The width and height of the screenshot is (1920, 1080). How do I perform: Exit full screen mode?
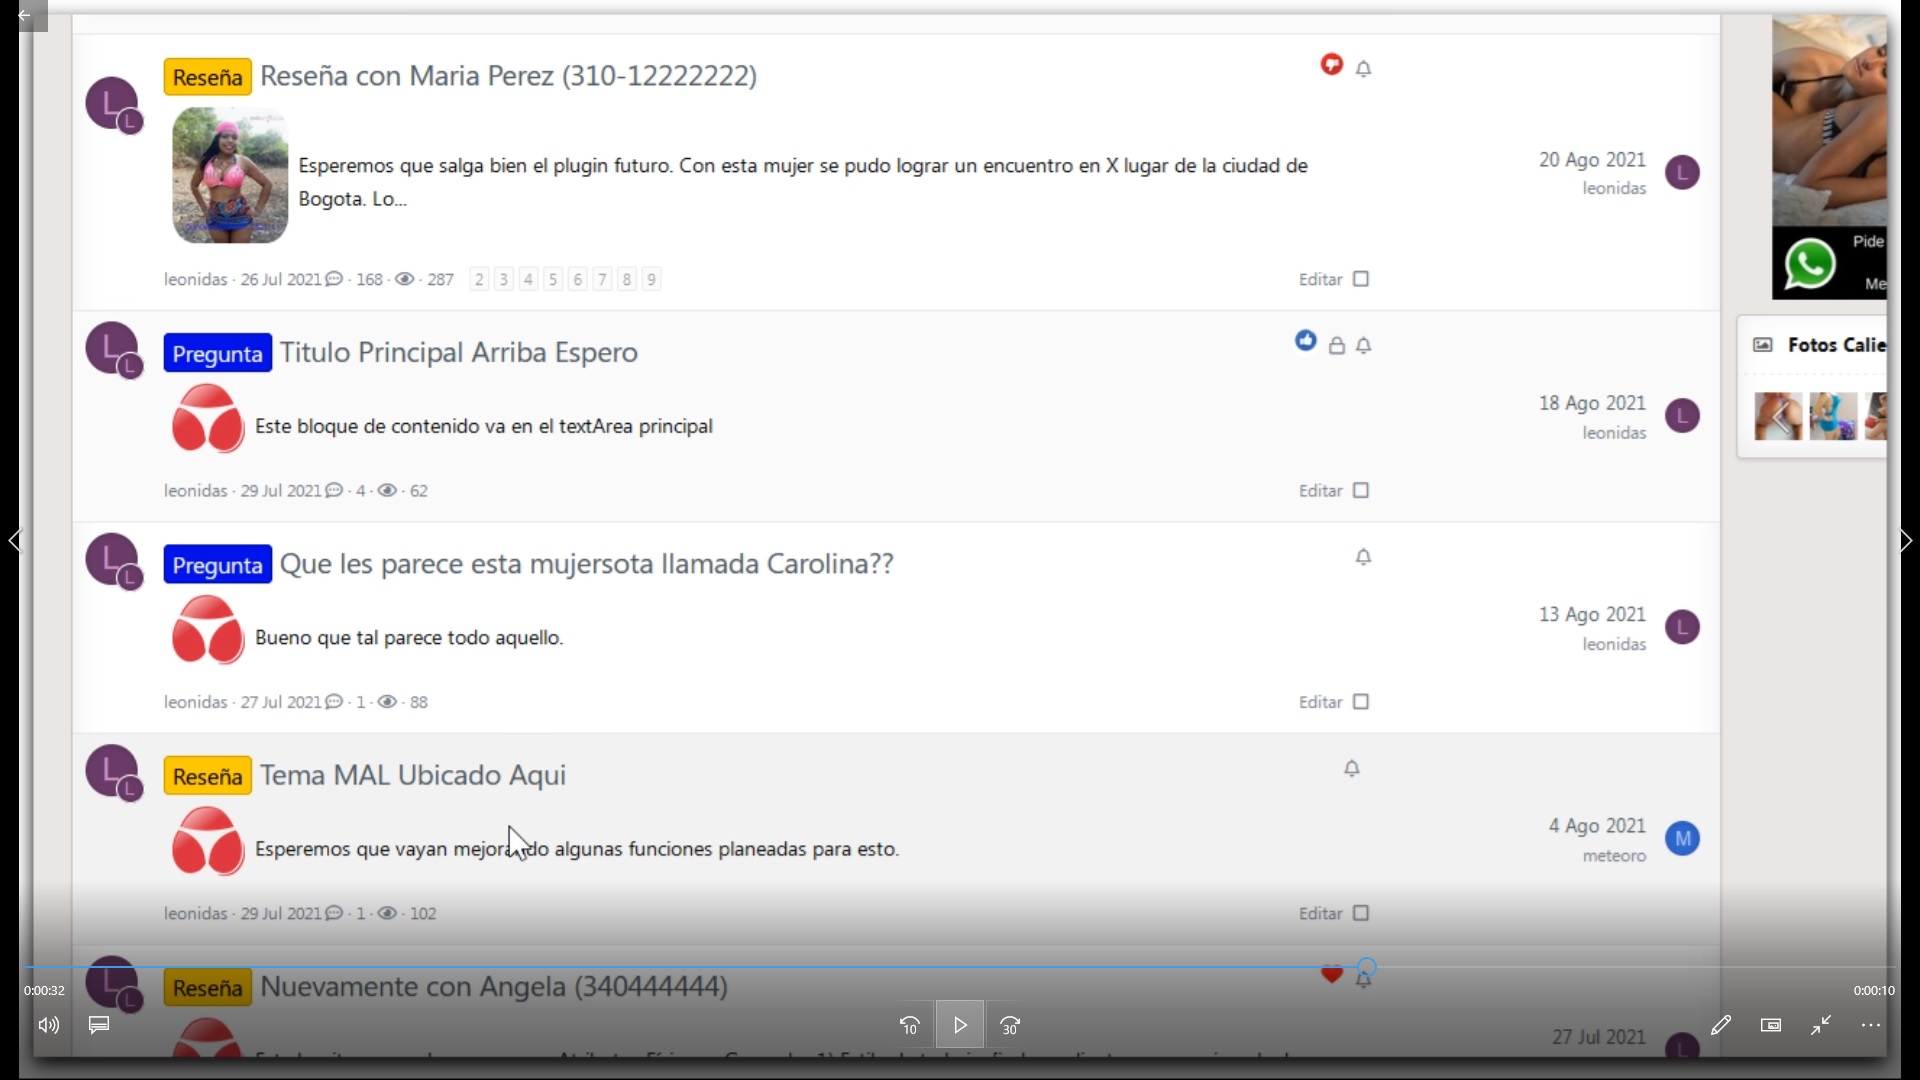tap(1821, 1025)
